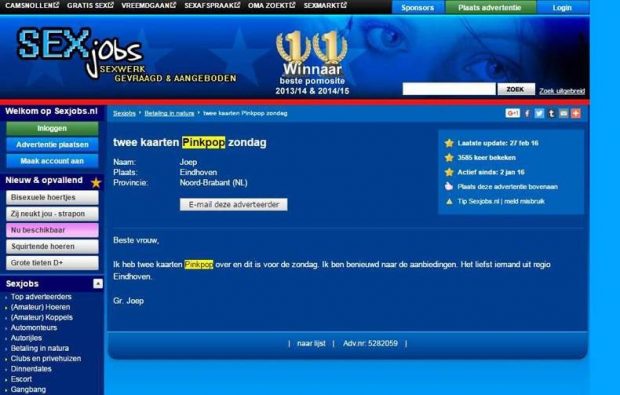Select Dinnerdates in the sidebar

[31, 369]
